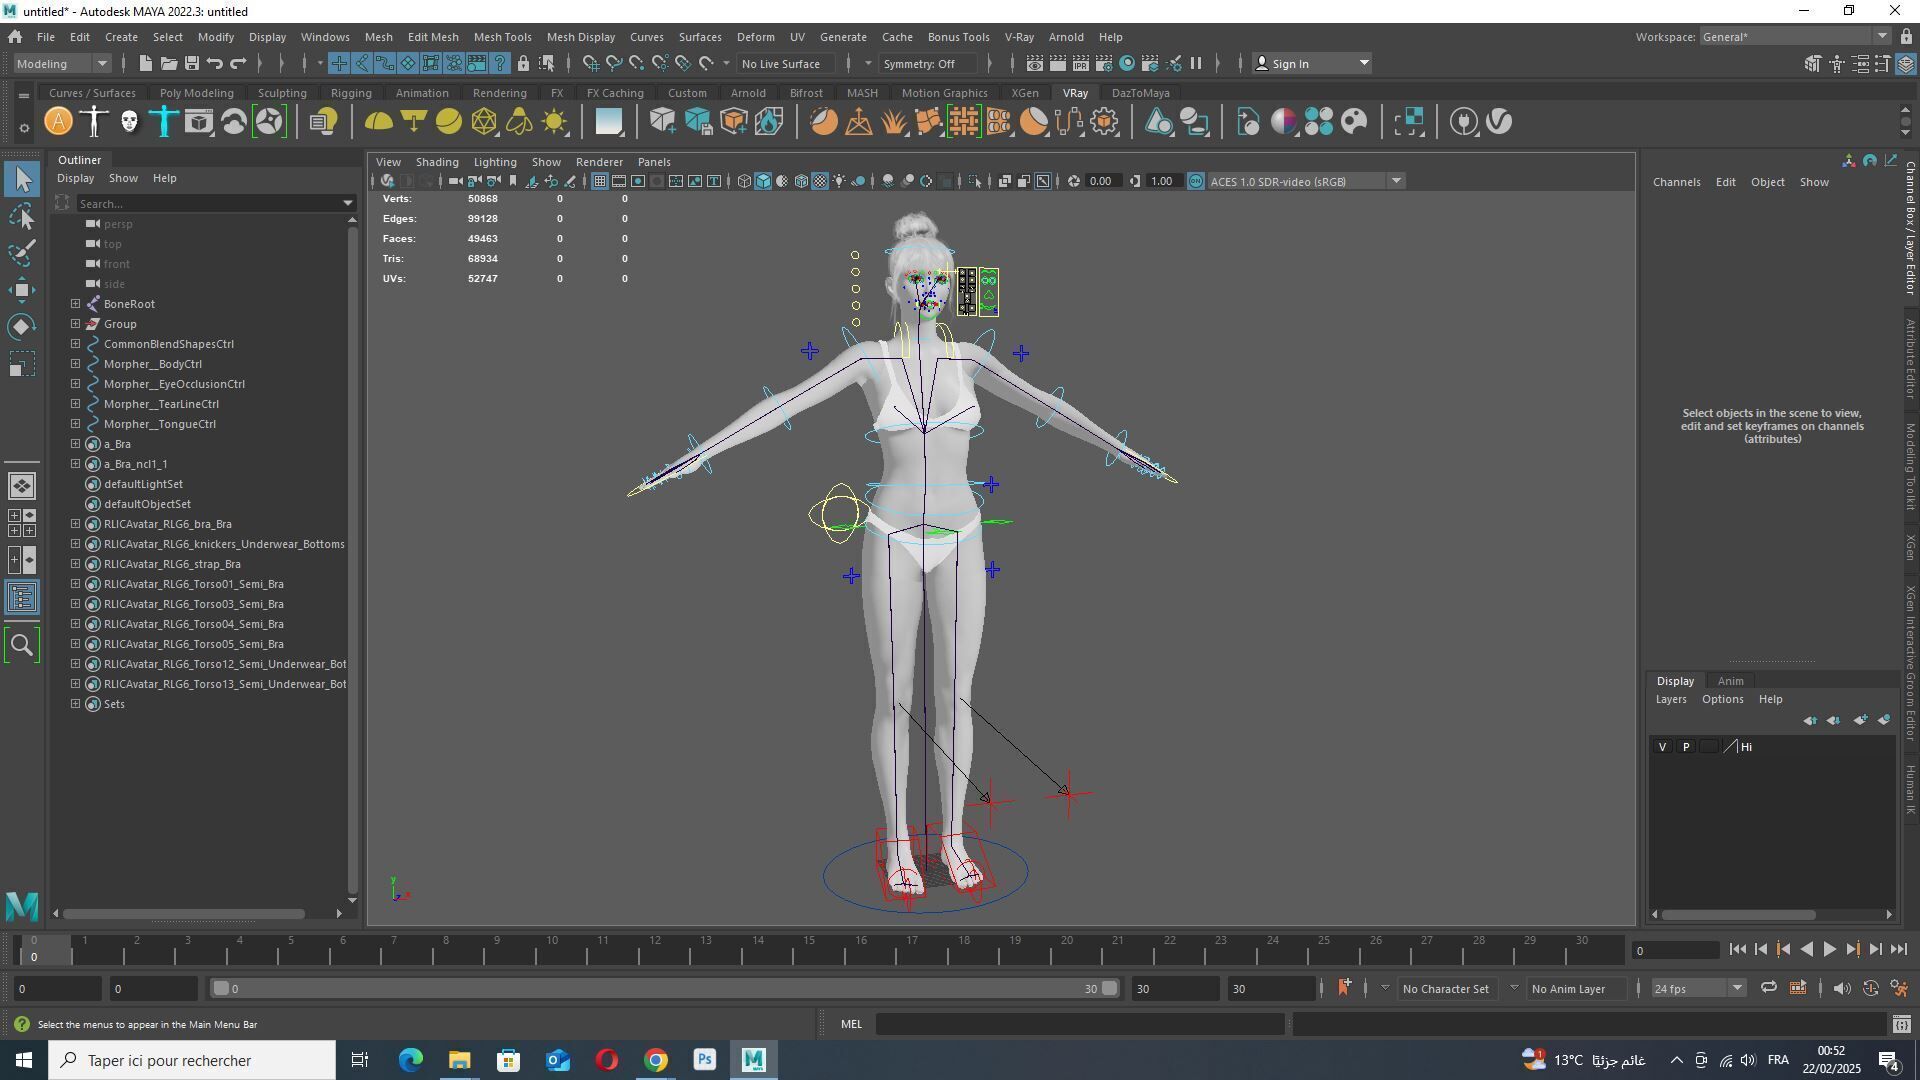Open File Explorer from taskbar
This screenshot has height=1080, width=1920.
point(459,1060)
